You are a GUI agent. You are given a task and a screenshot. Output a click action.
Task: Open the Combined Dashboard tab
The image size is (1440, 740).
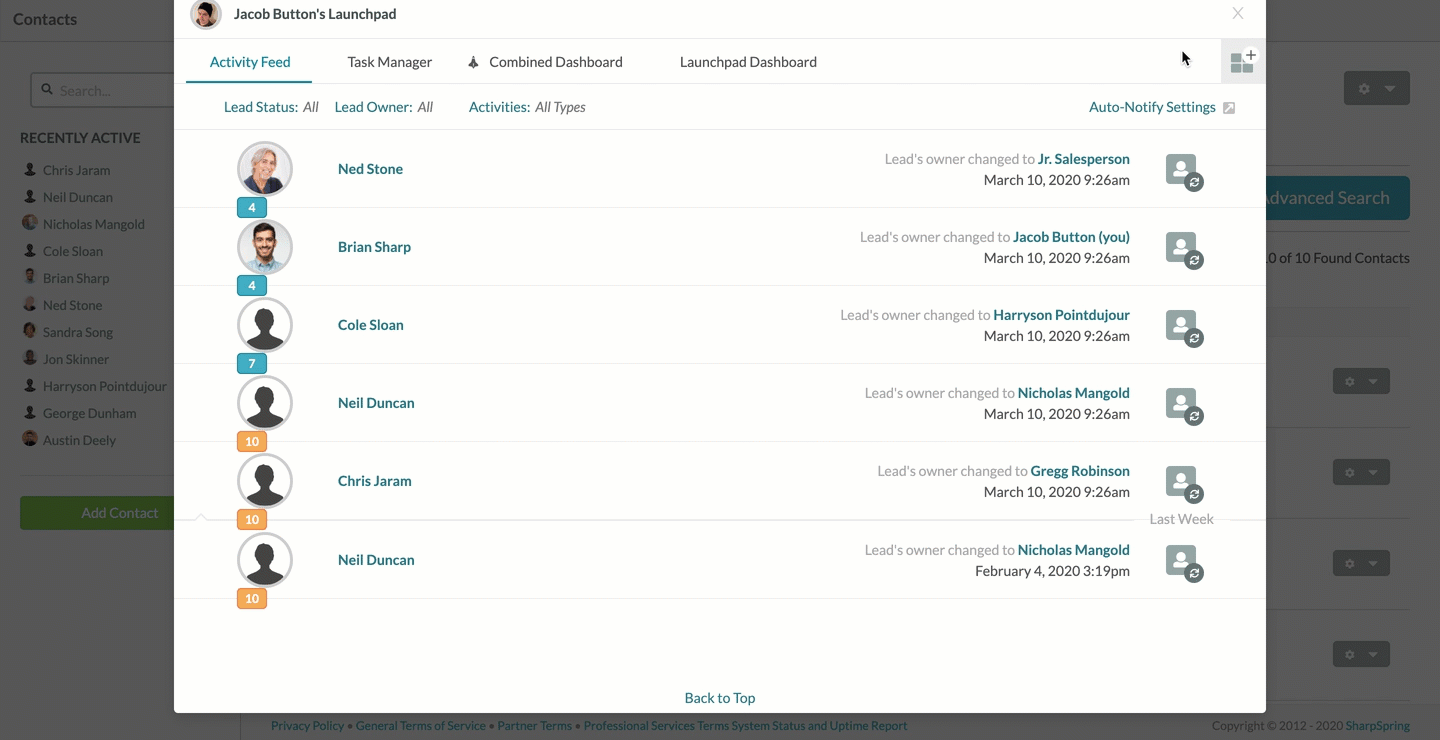pos(556,62)
